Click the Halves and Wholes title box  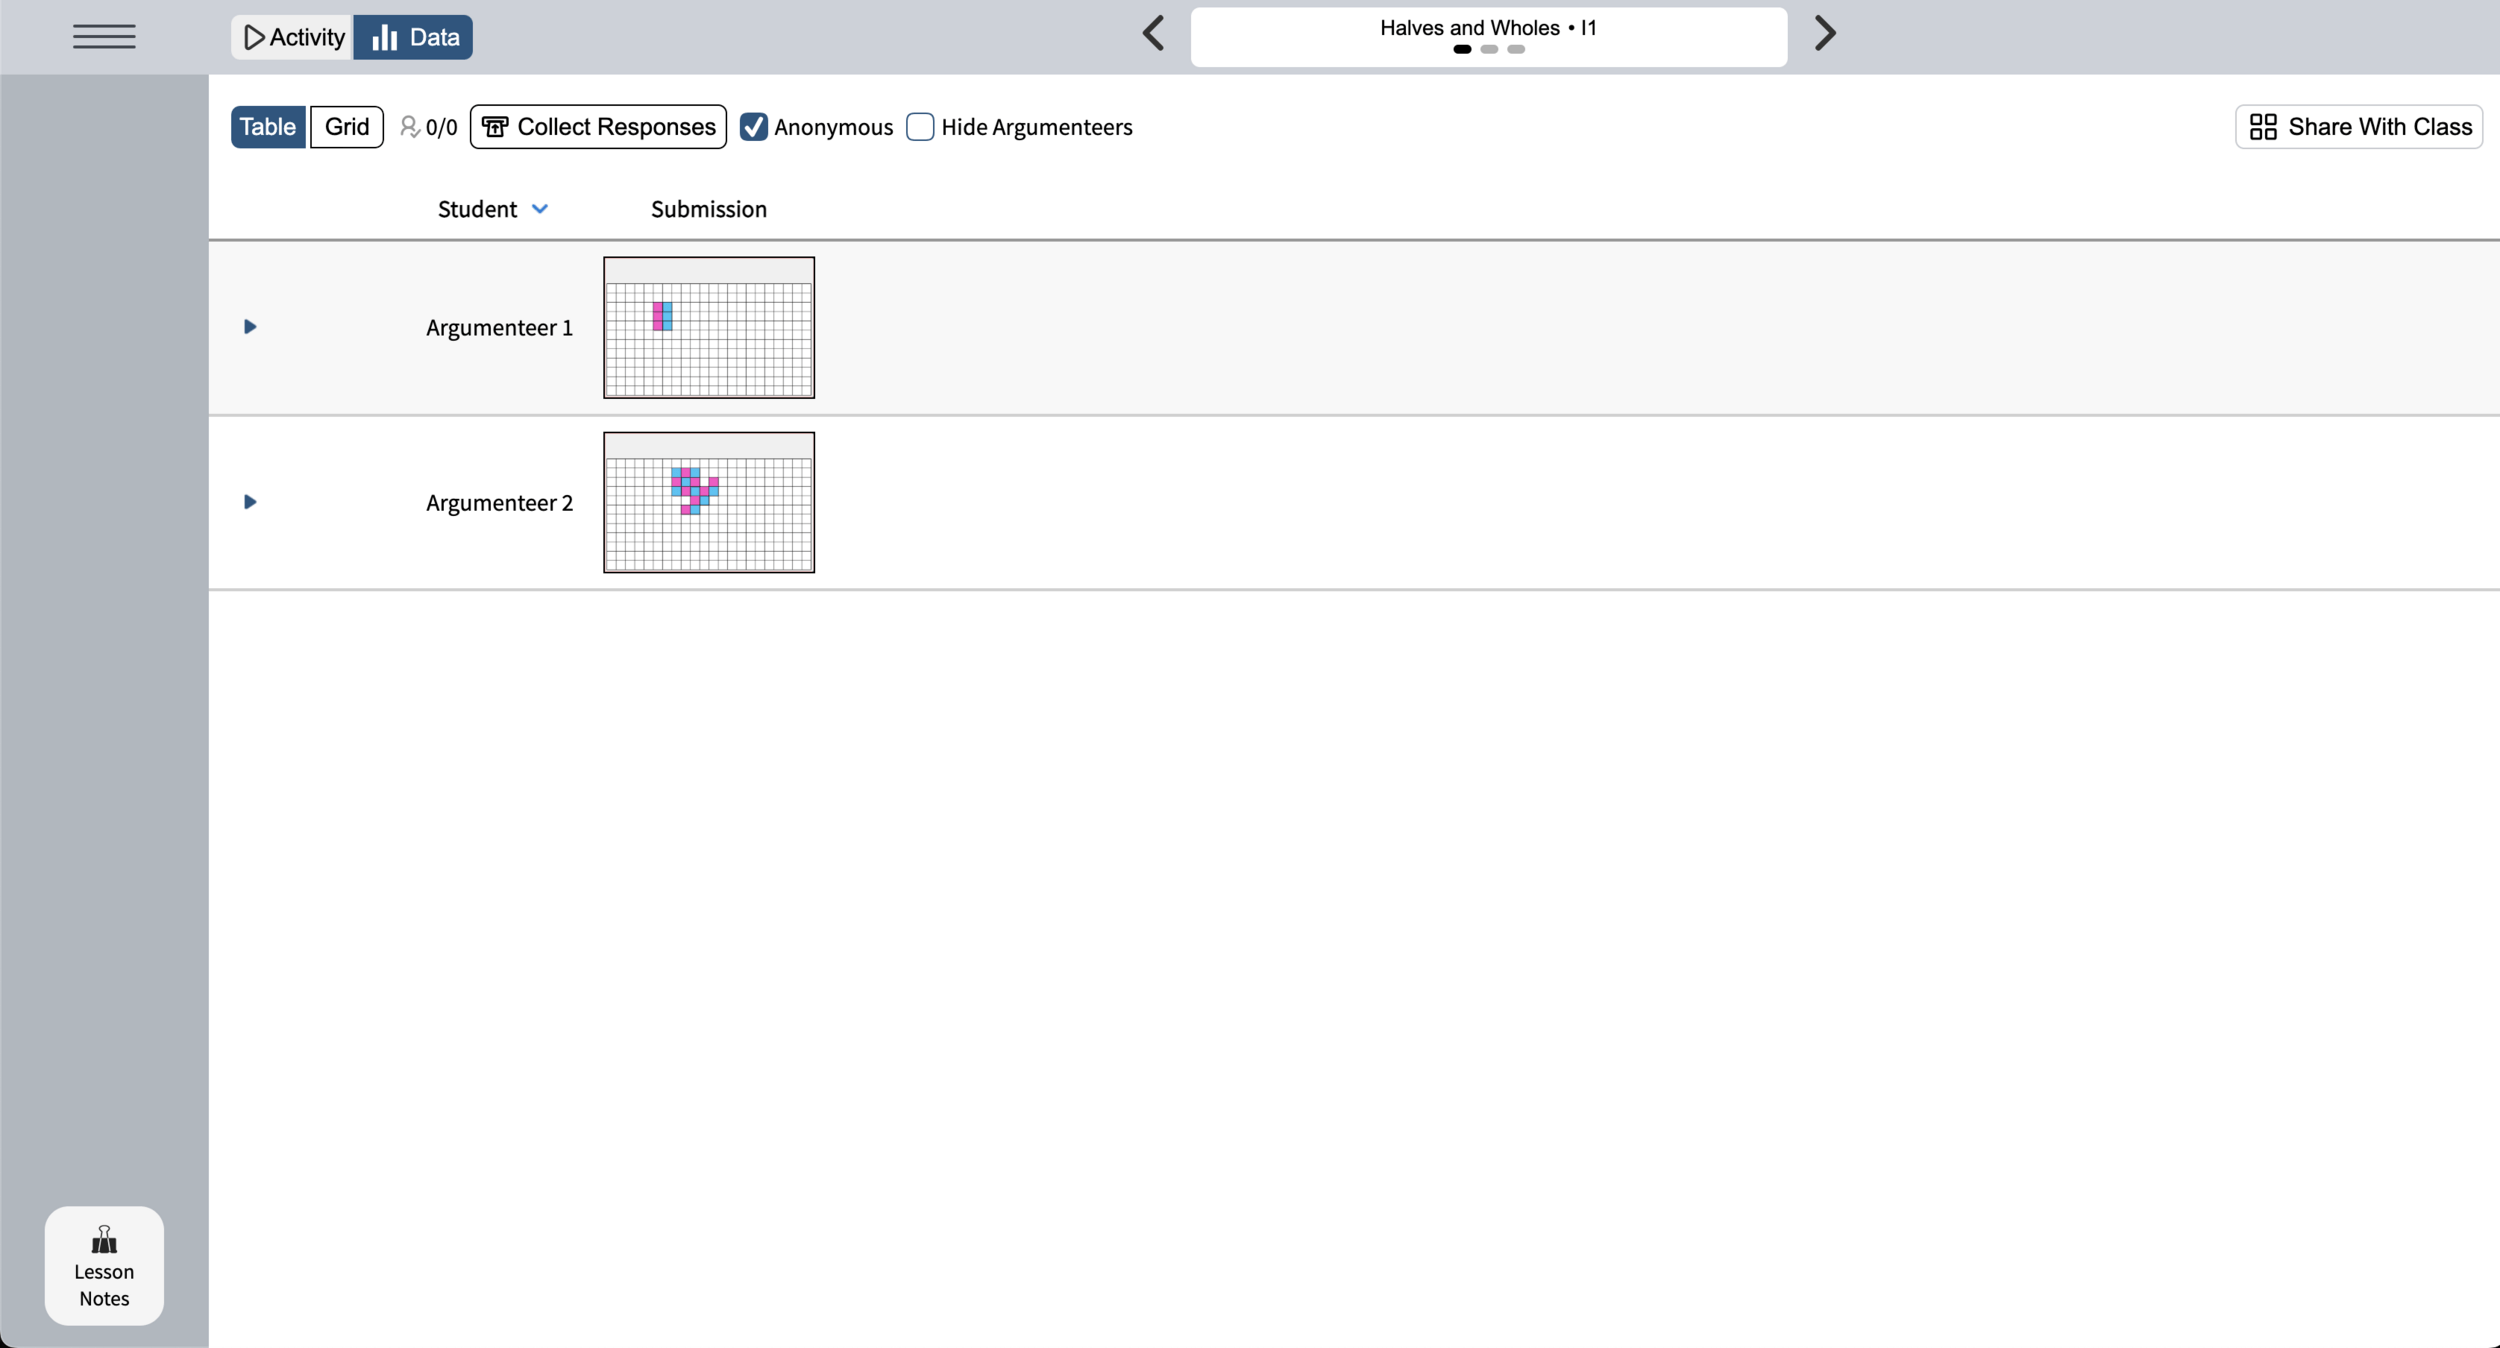[x=1488, y=37]
